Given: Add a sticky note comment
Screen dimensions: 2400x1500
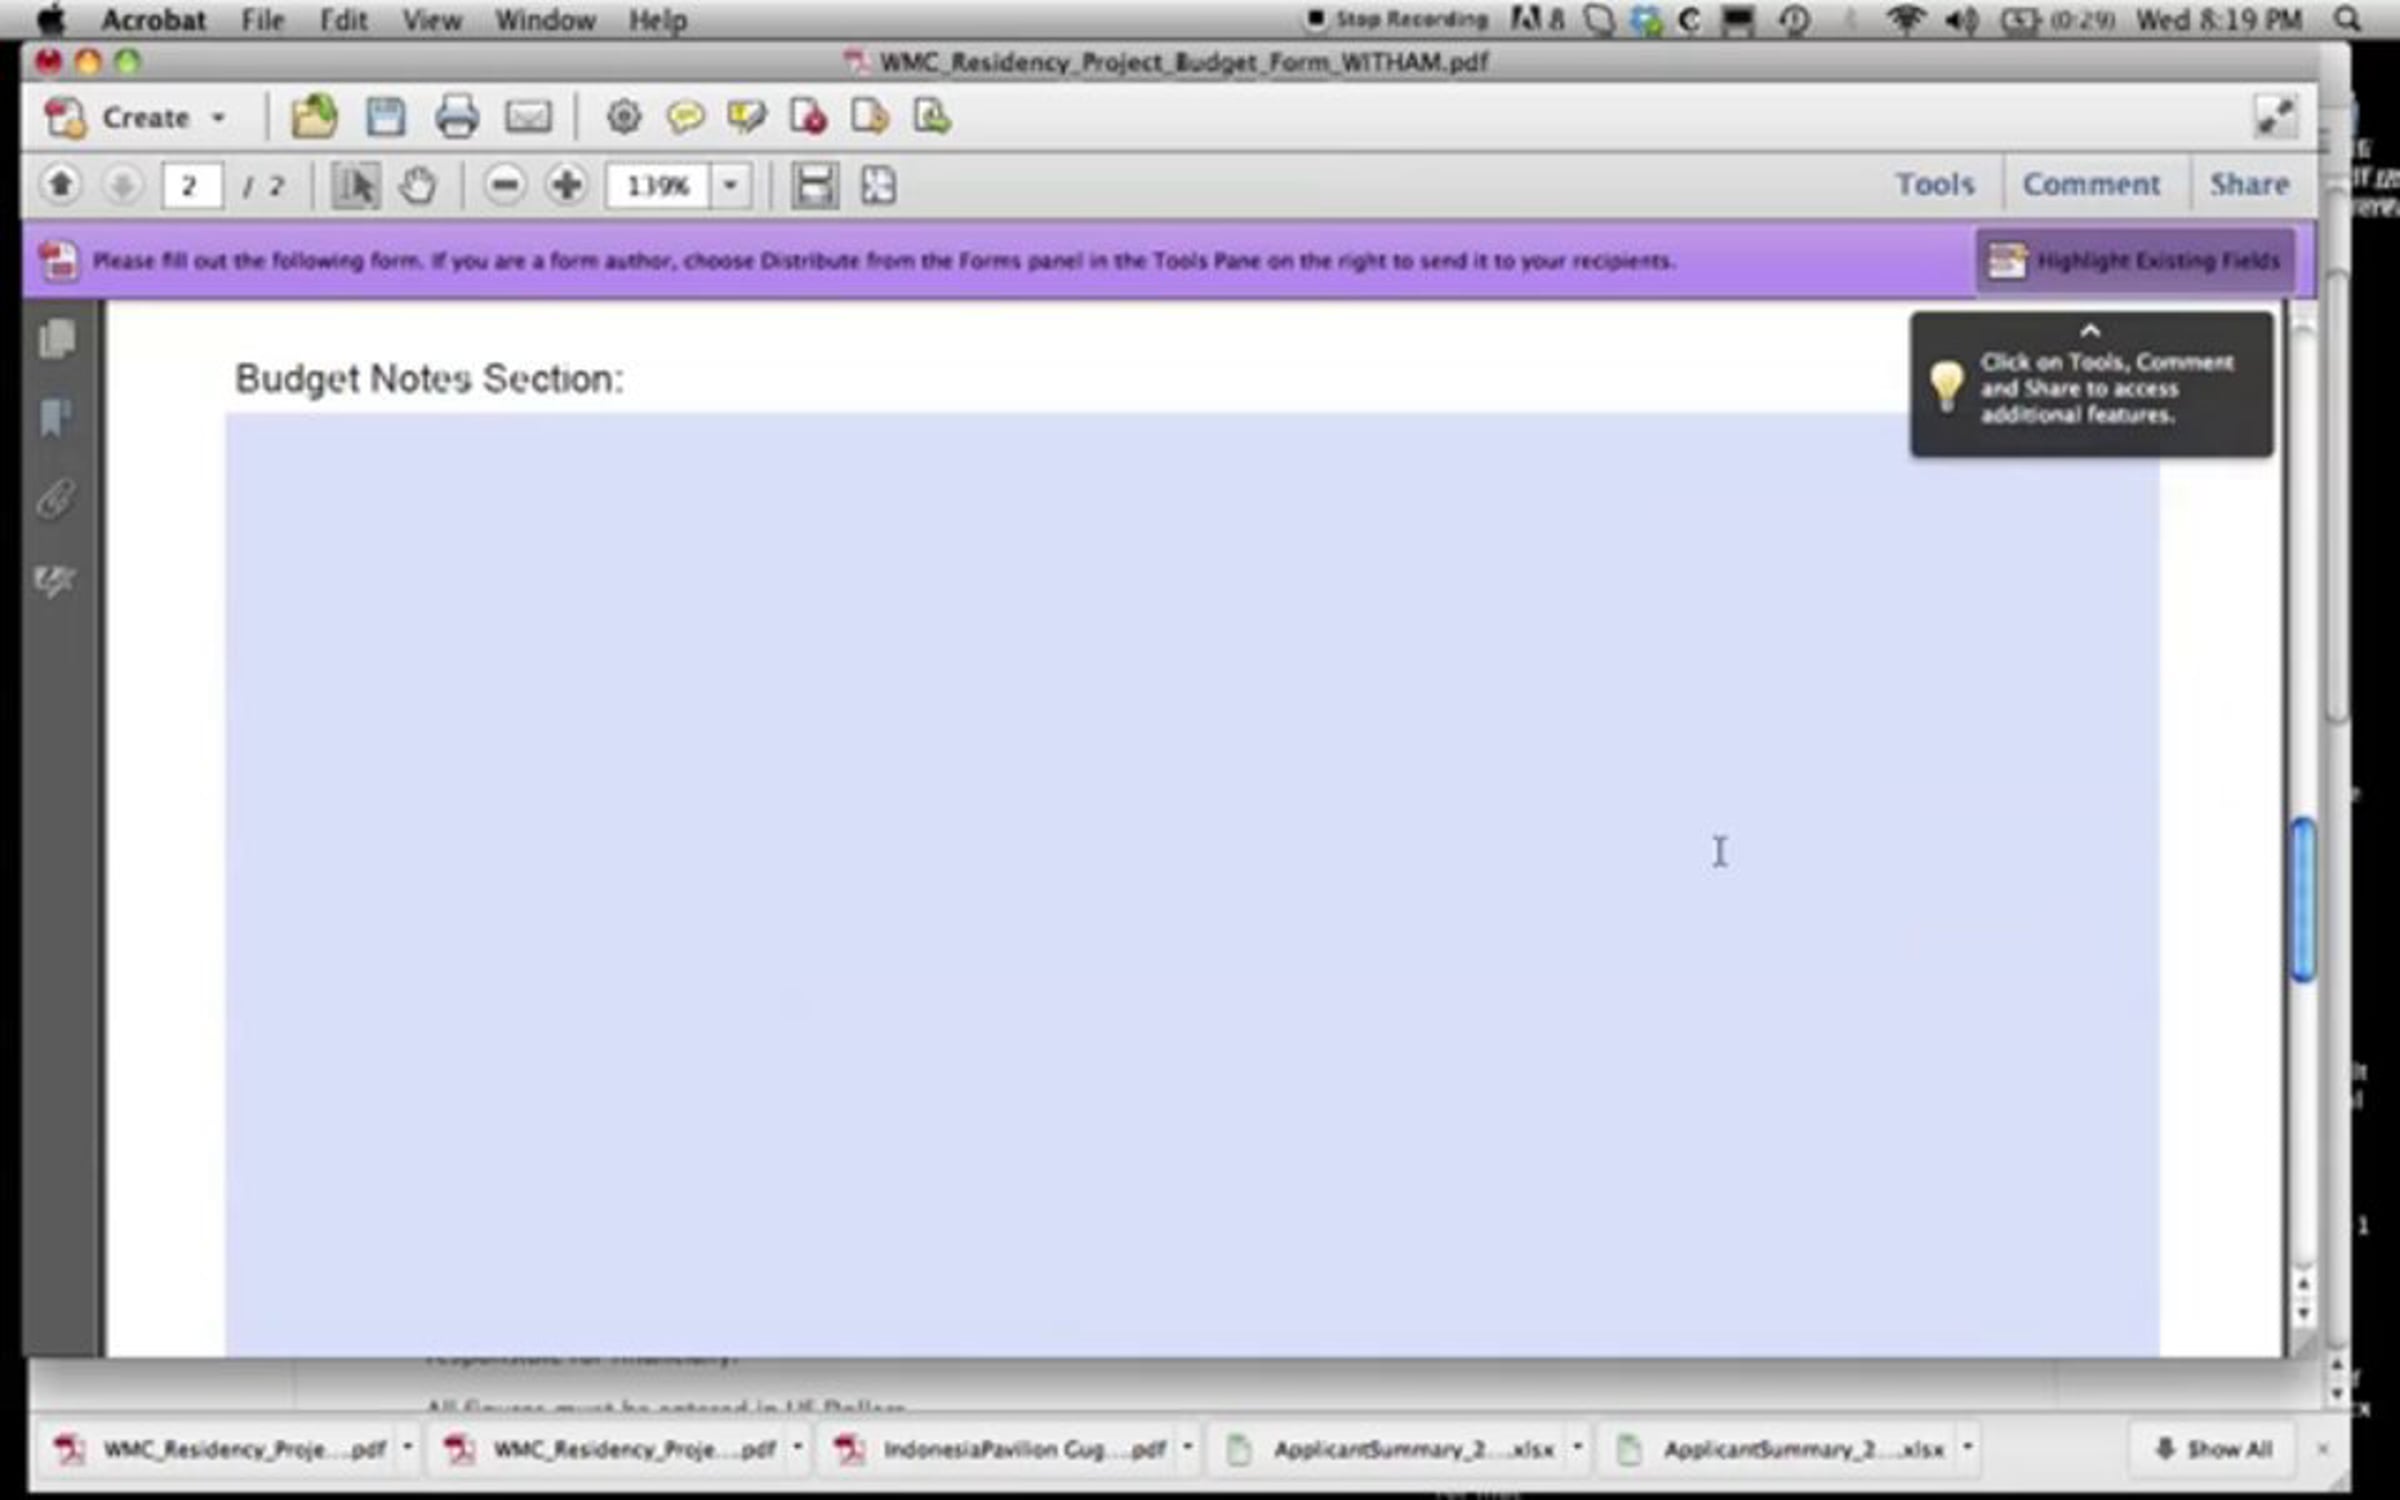Looking at the screenshot, I should pyautogui.click(x=686, y=118).
